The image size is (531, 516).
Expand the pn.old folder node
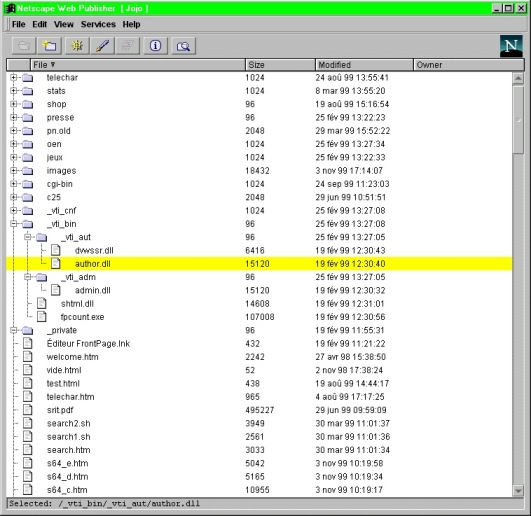[x=14, y=131]
